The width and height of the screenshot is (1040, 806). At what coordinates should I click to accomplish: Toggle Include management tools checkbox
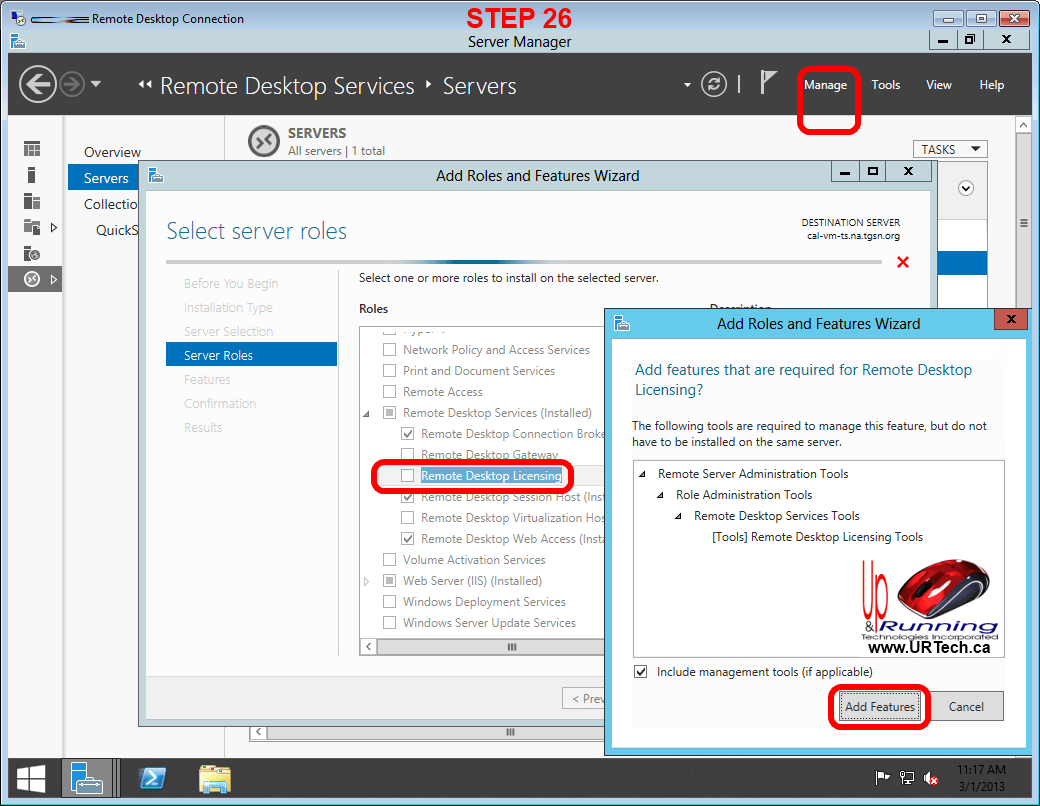click(x=641, y=672)
